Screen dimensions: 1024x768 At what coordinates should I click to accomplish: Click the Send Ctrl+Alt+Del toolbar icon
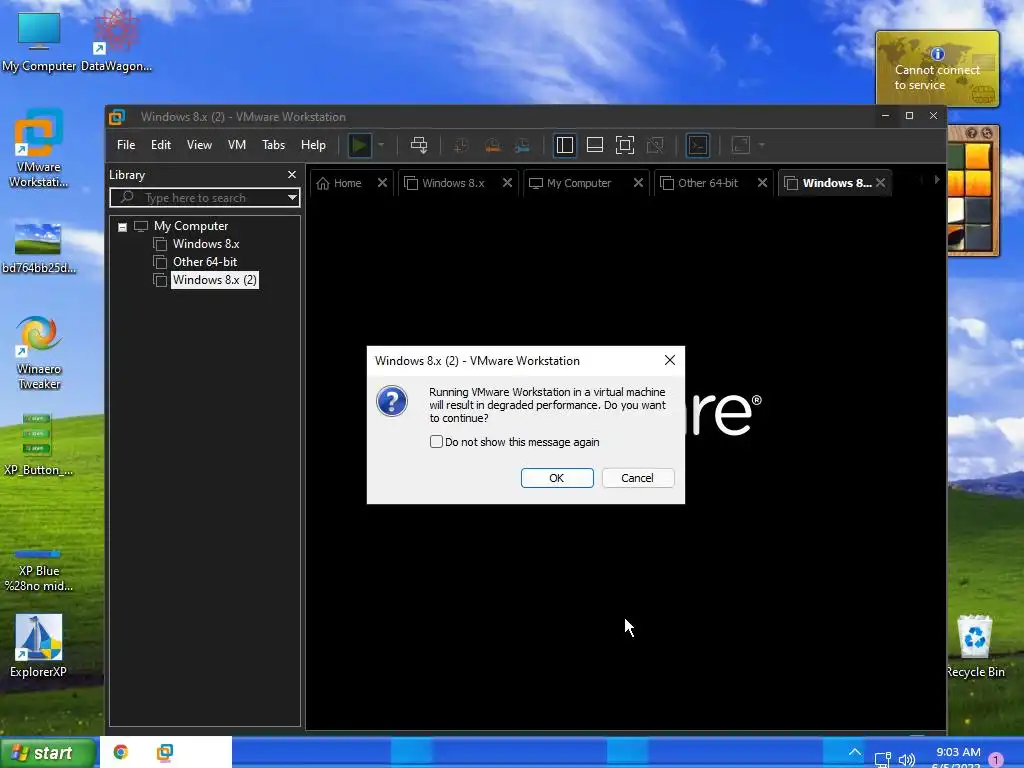(x=419, y=145)
